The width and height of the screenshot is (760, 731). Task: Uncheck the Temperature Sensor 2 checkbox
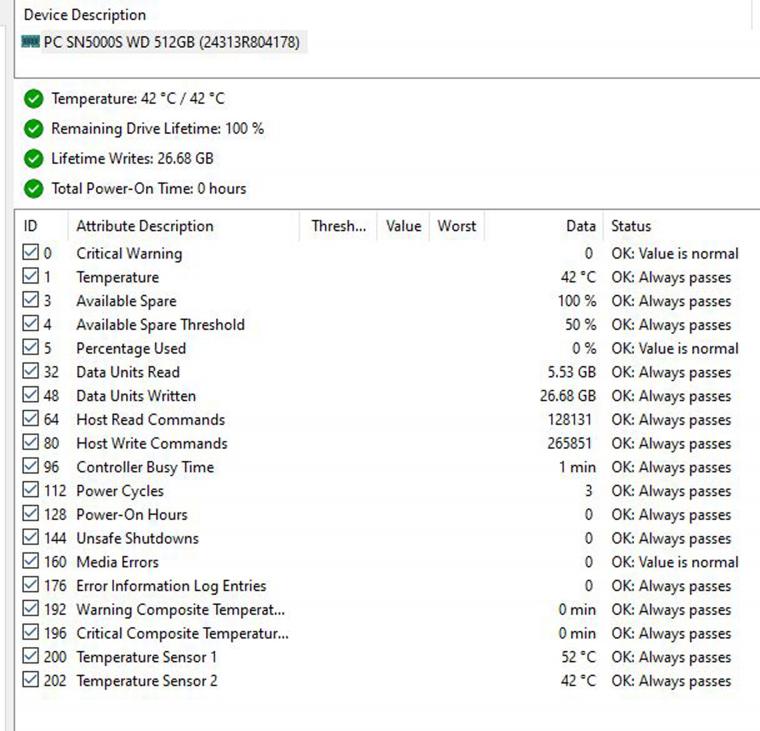30,681
